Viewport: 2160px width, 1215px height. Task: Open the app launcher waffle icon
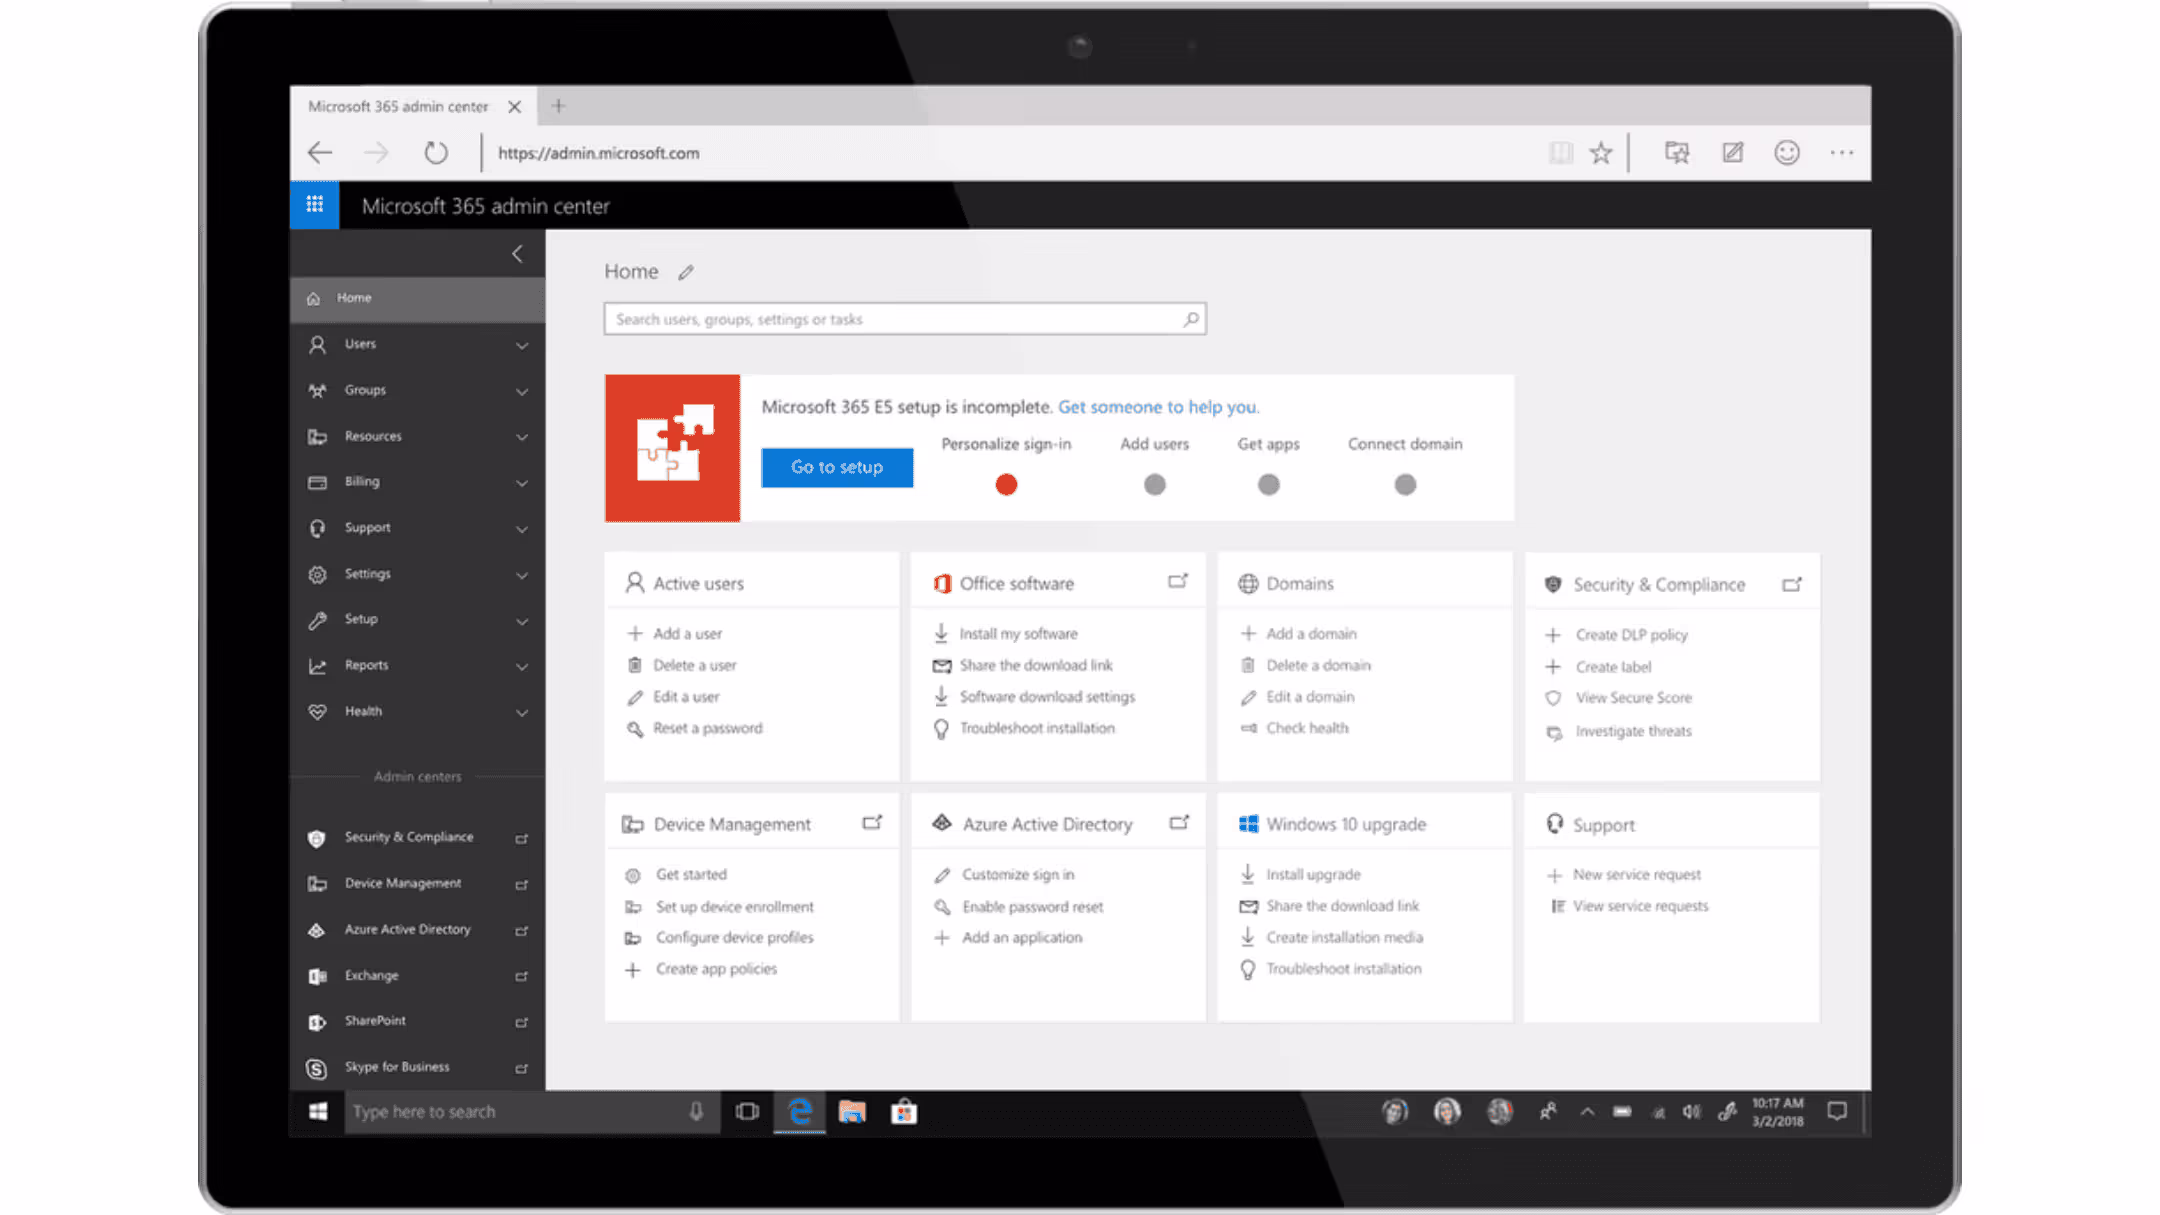click(314, 205)
